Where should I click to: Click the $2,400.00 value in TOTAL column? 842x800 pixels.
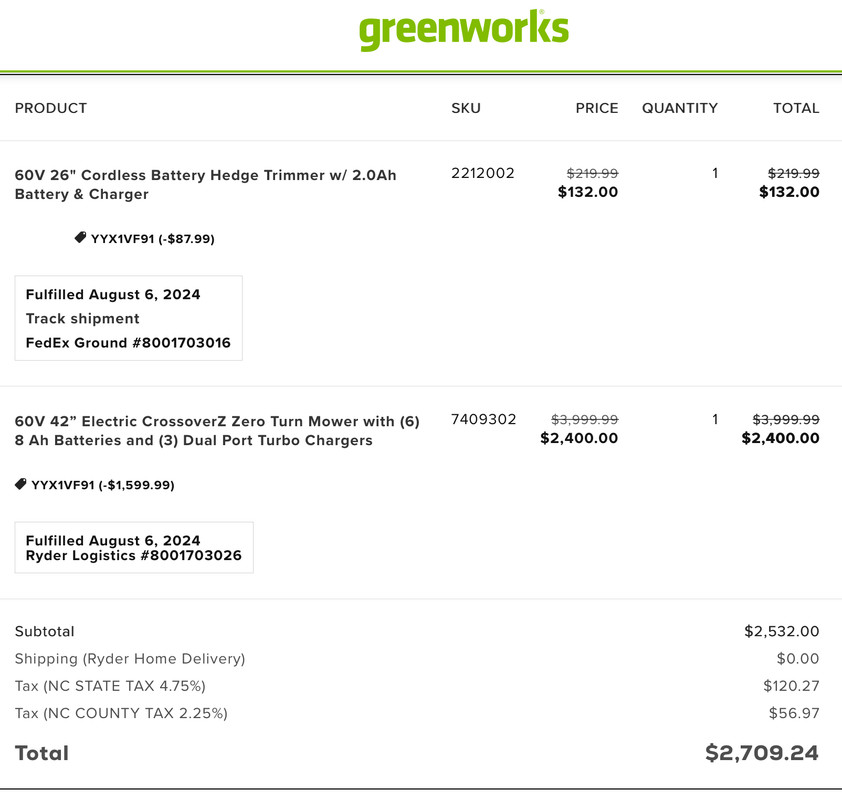click(x=781, y=438)
